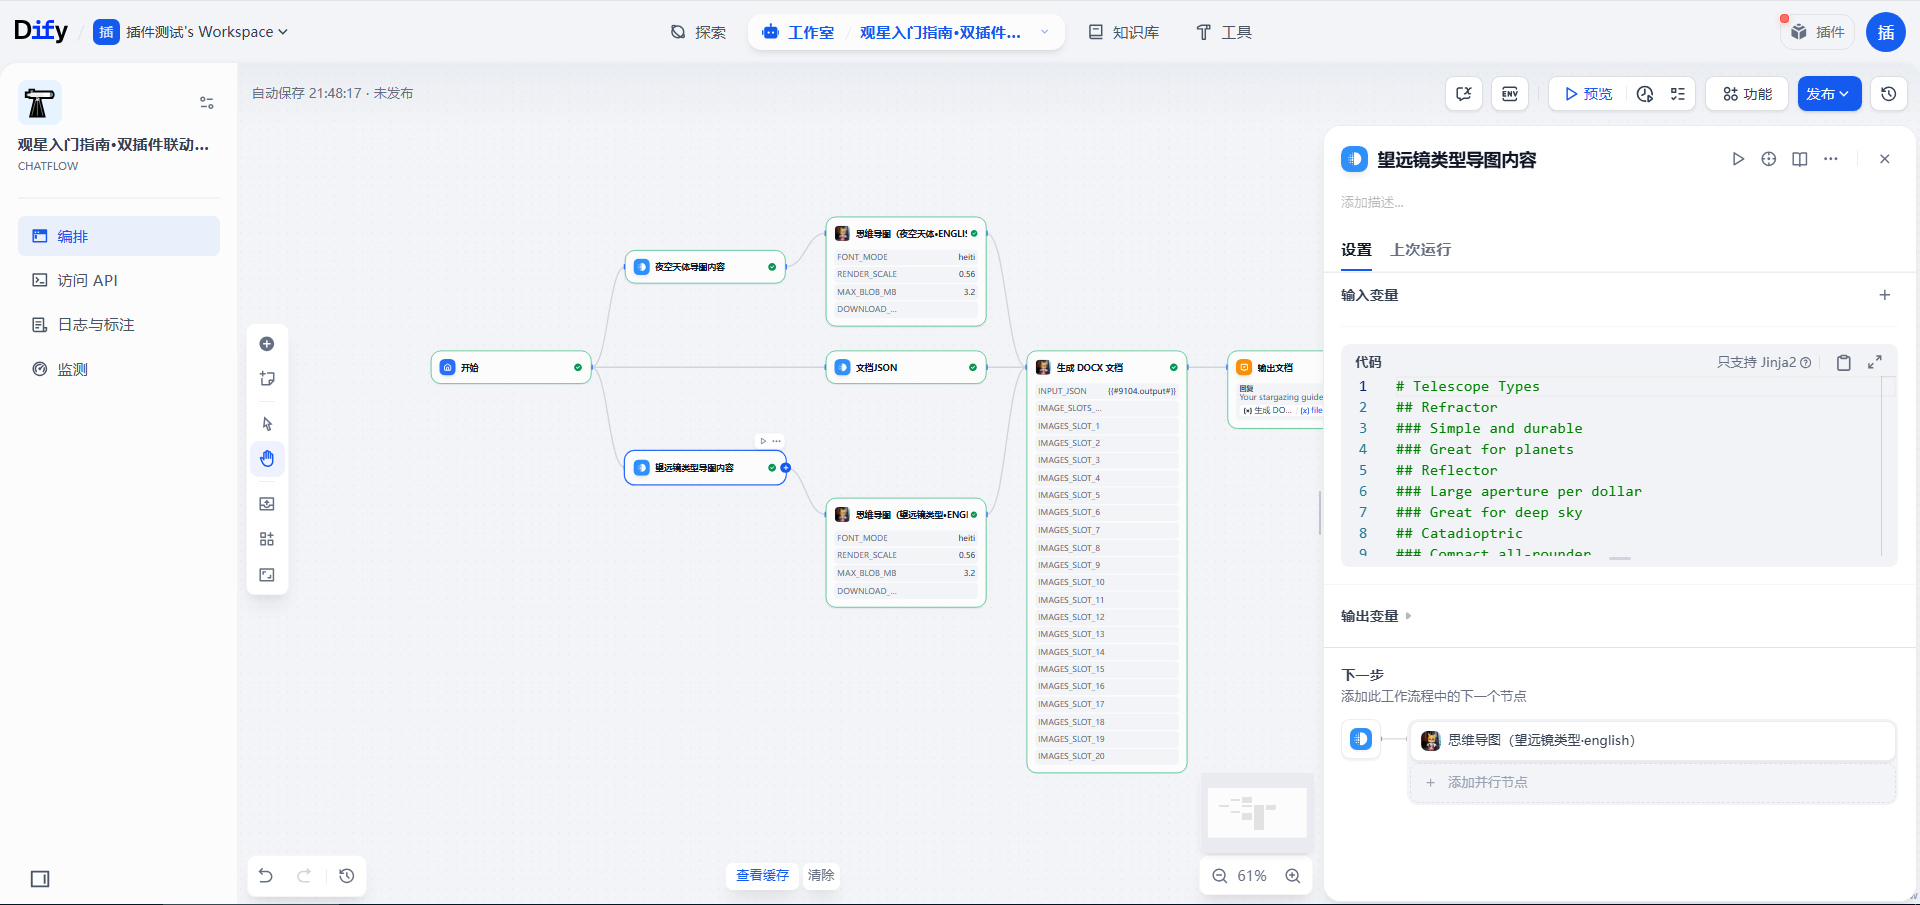This screenshot has width=1920, height=905.
Task: Toggle the panel split layout icon
Action: 1800,159
